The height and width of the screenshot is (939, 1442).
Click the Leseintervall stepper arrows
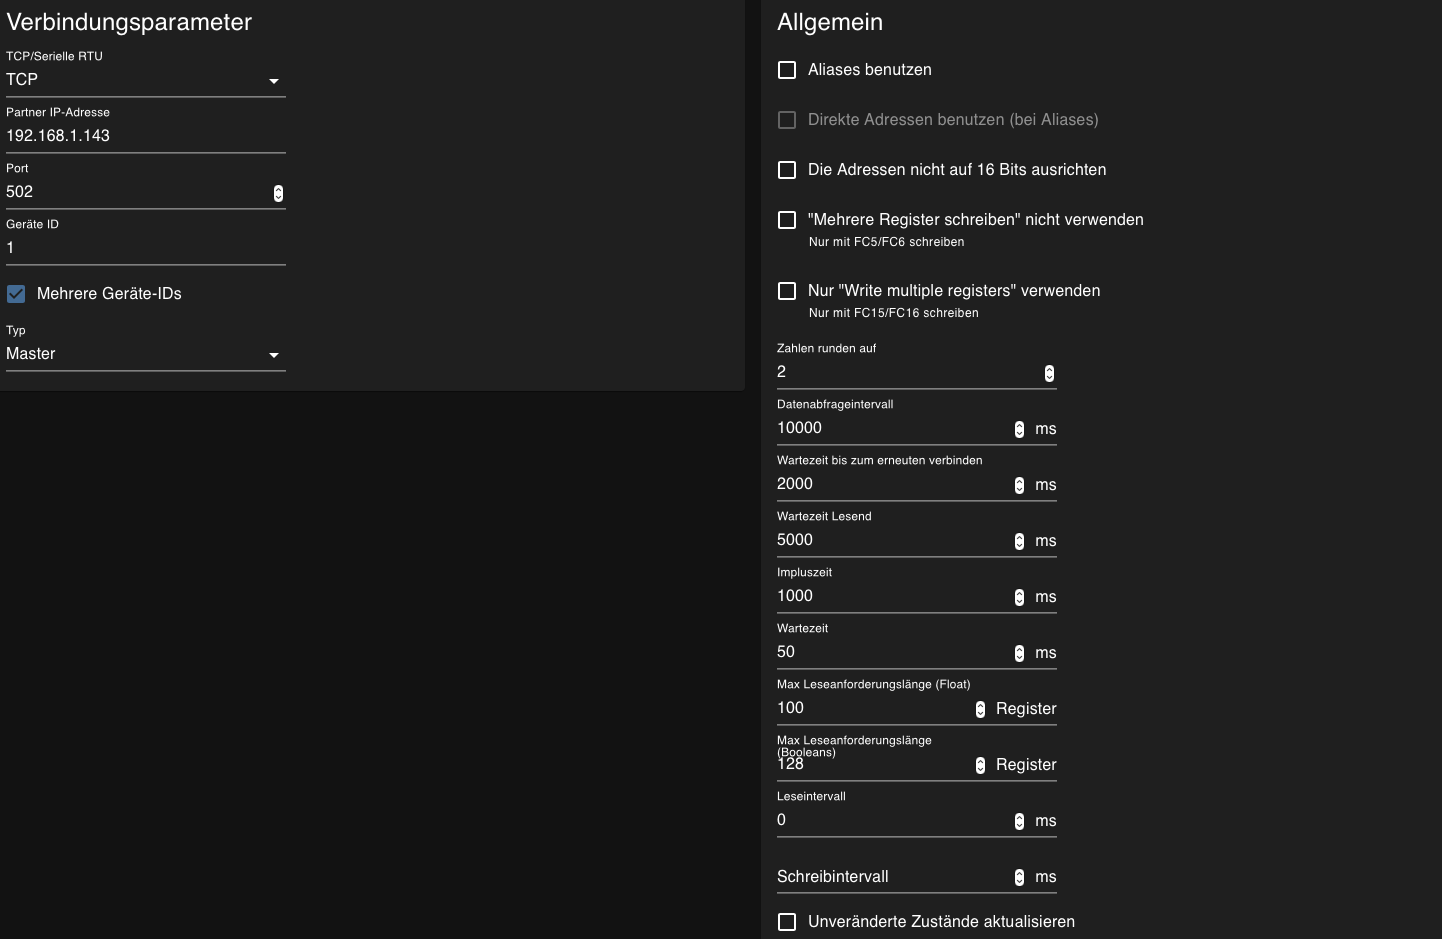point(1019,821)
